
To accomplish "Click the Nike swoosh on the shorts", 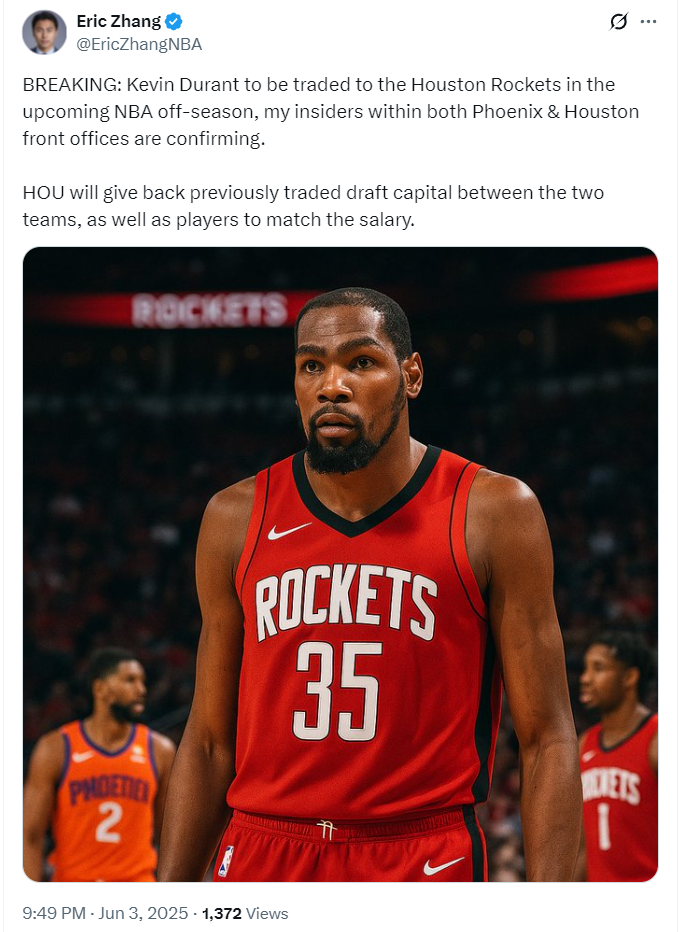I will pos(443,866).
